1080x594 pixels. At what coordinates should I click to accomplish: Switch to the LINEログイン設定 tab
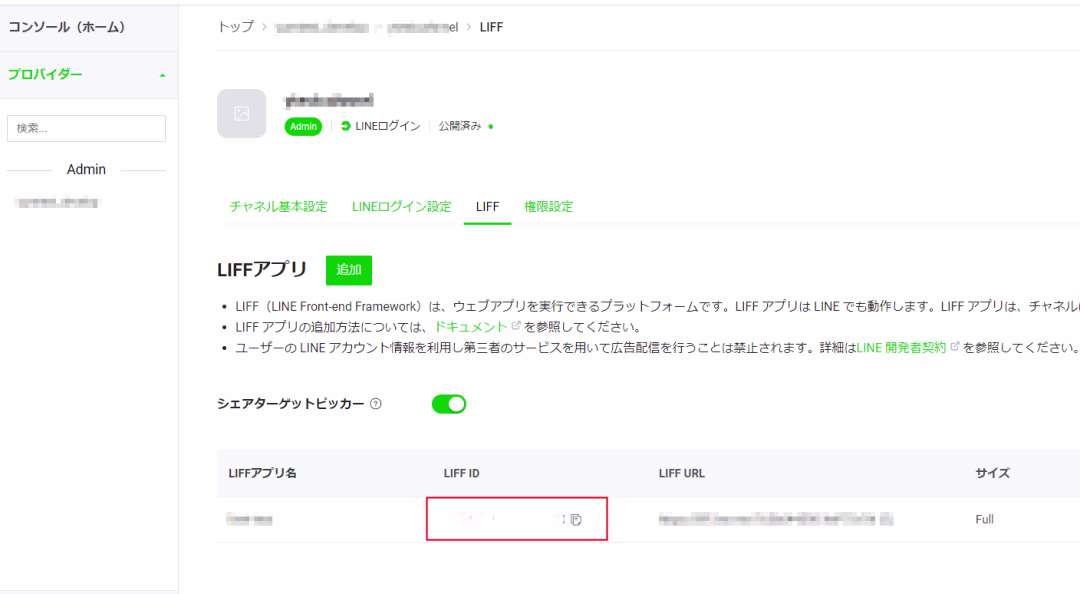[402, 207]
